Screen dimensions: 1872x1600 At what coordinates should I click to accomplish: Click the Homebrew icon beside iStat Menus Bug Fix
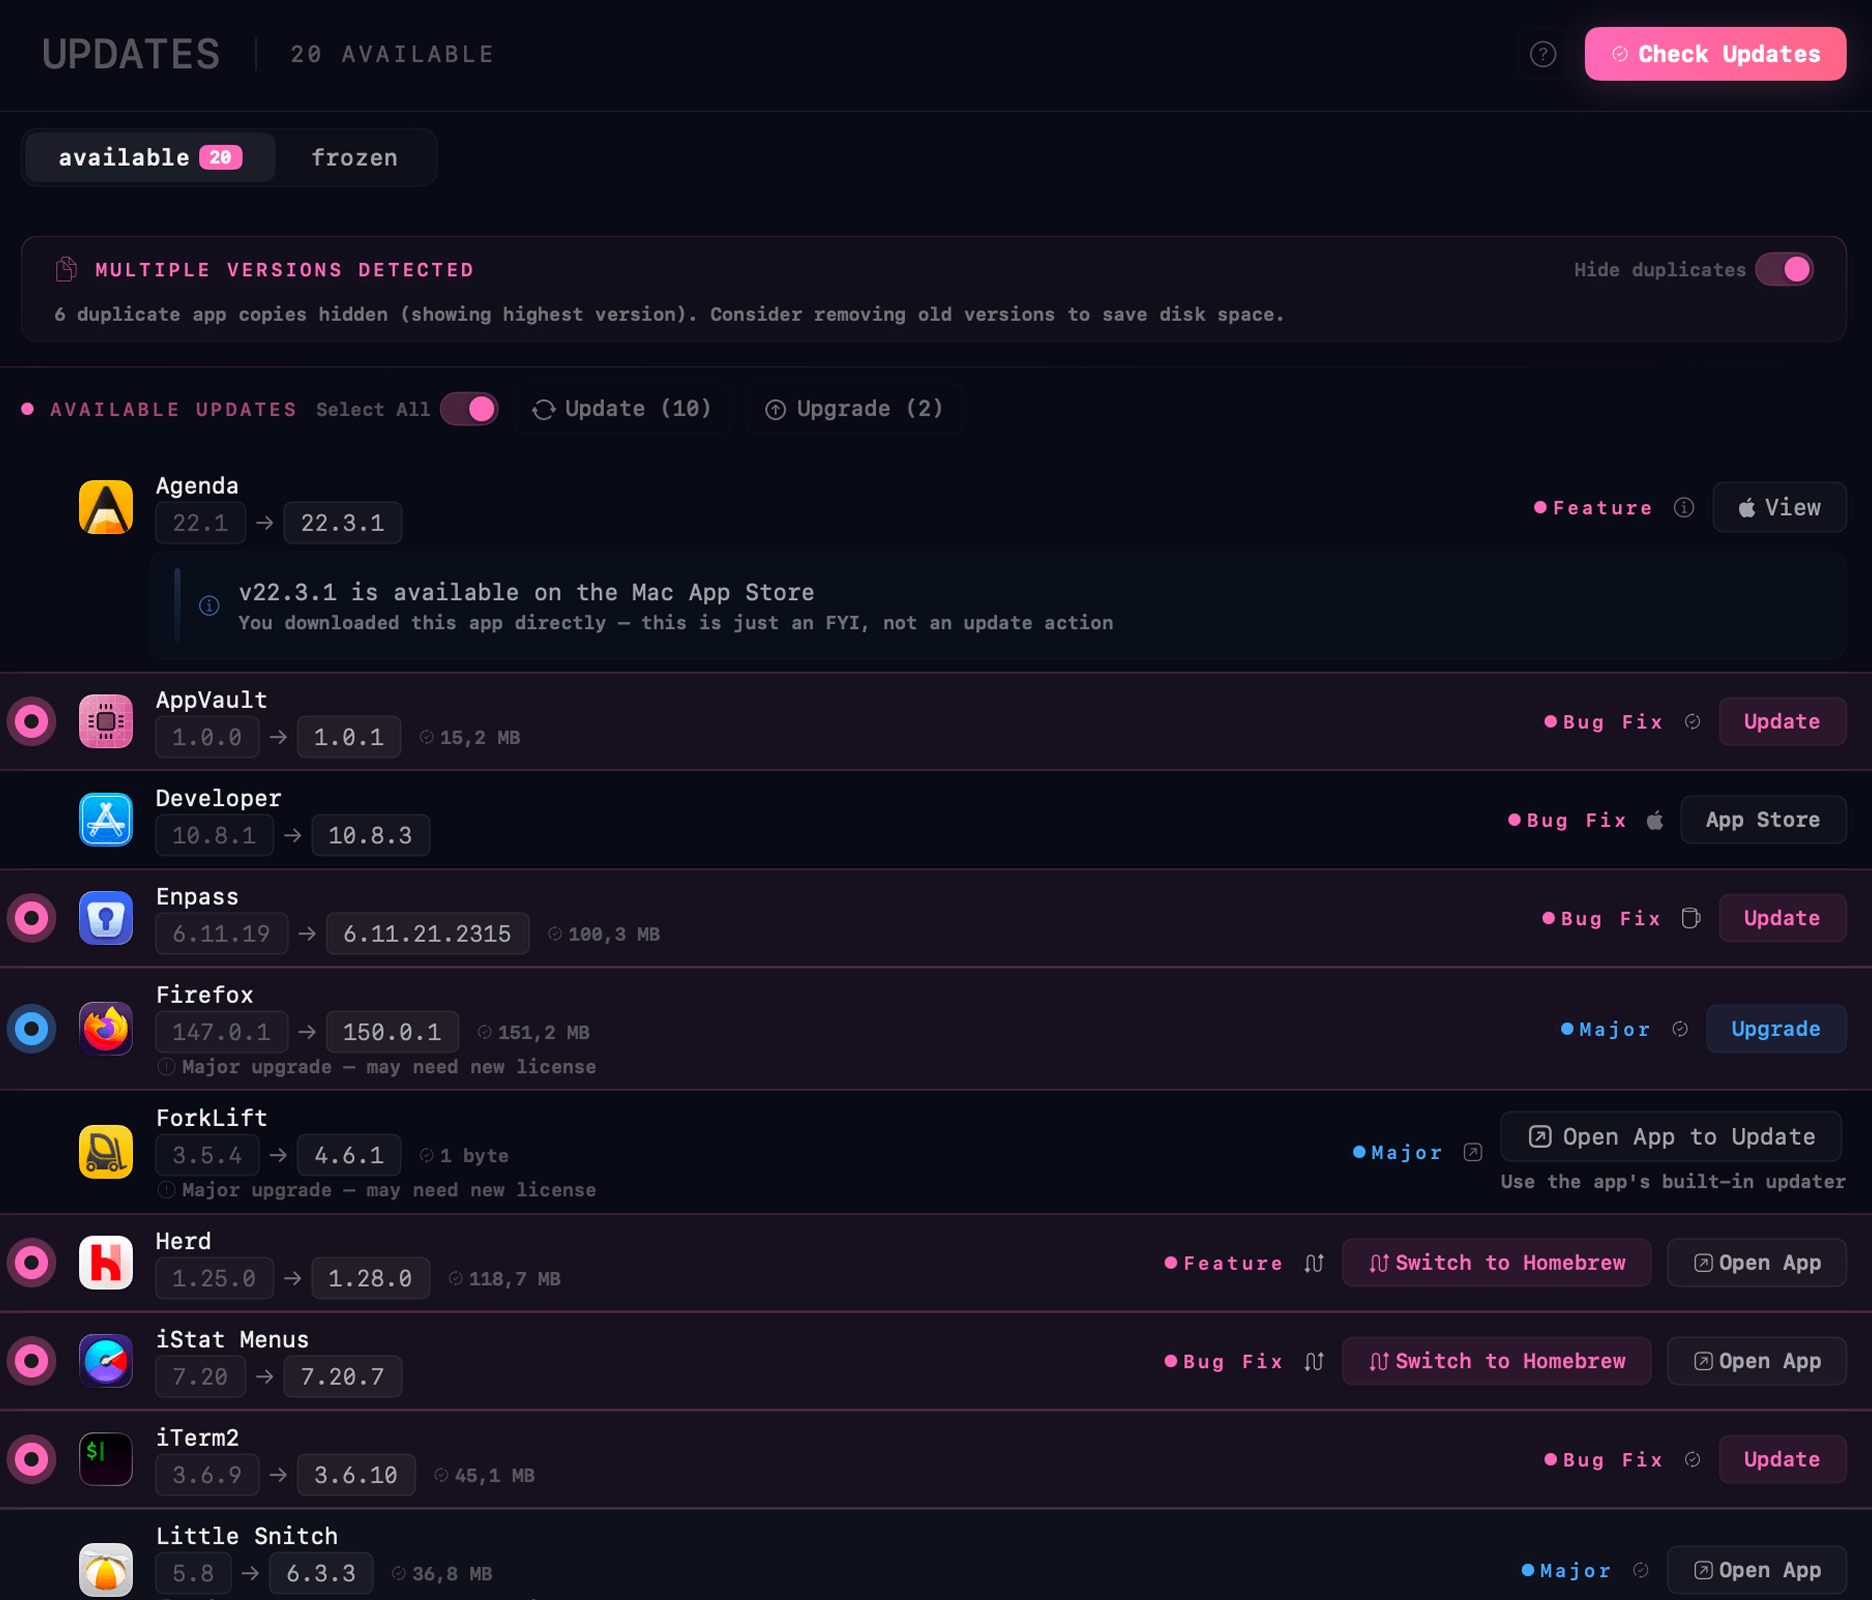(1314, 1361)
